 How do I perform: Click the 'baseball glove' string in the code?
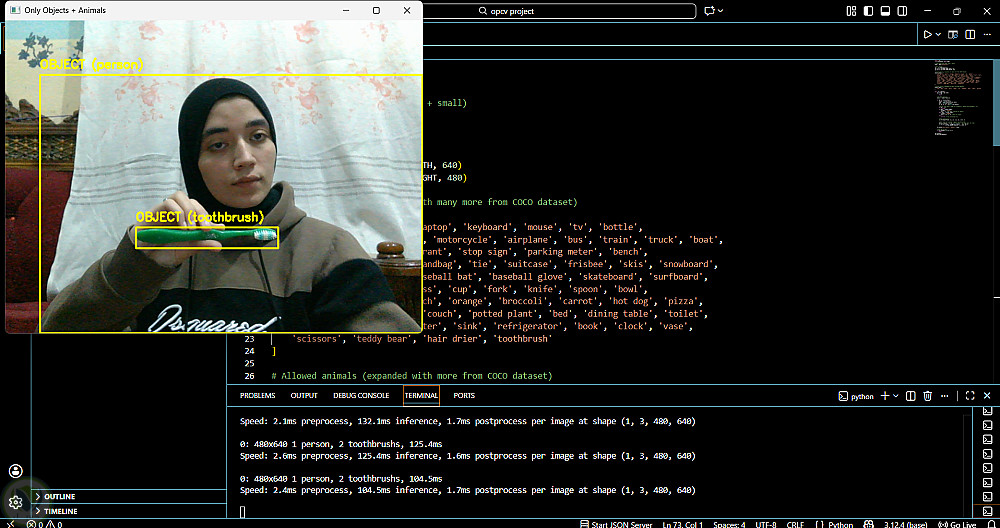(x=529, y=277)
